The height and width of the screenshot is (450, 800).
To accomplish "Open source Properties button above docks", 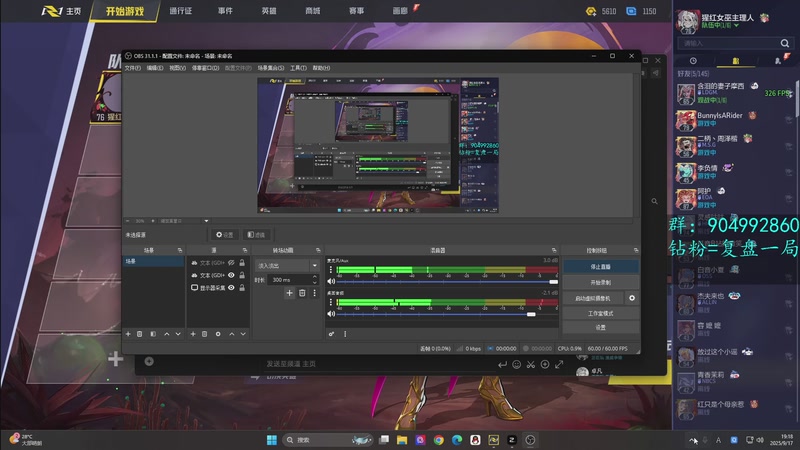I will tap(224, 235).
